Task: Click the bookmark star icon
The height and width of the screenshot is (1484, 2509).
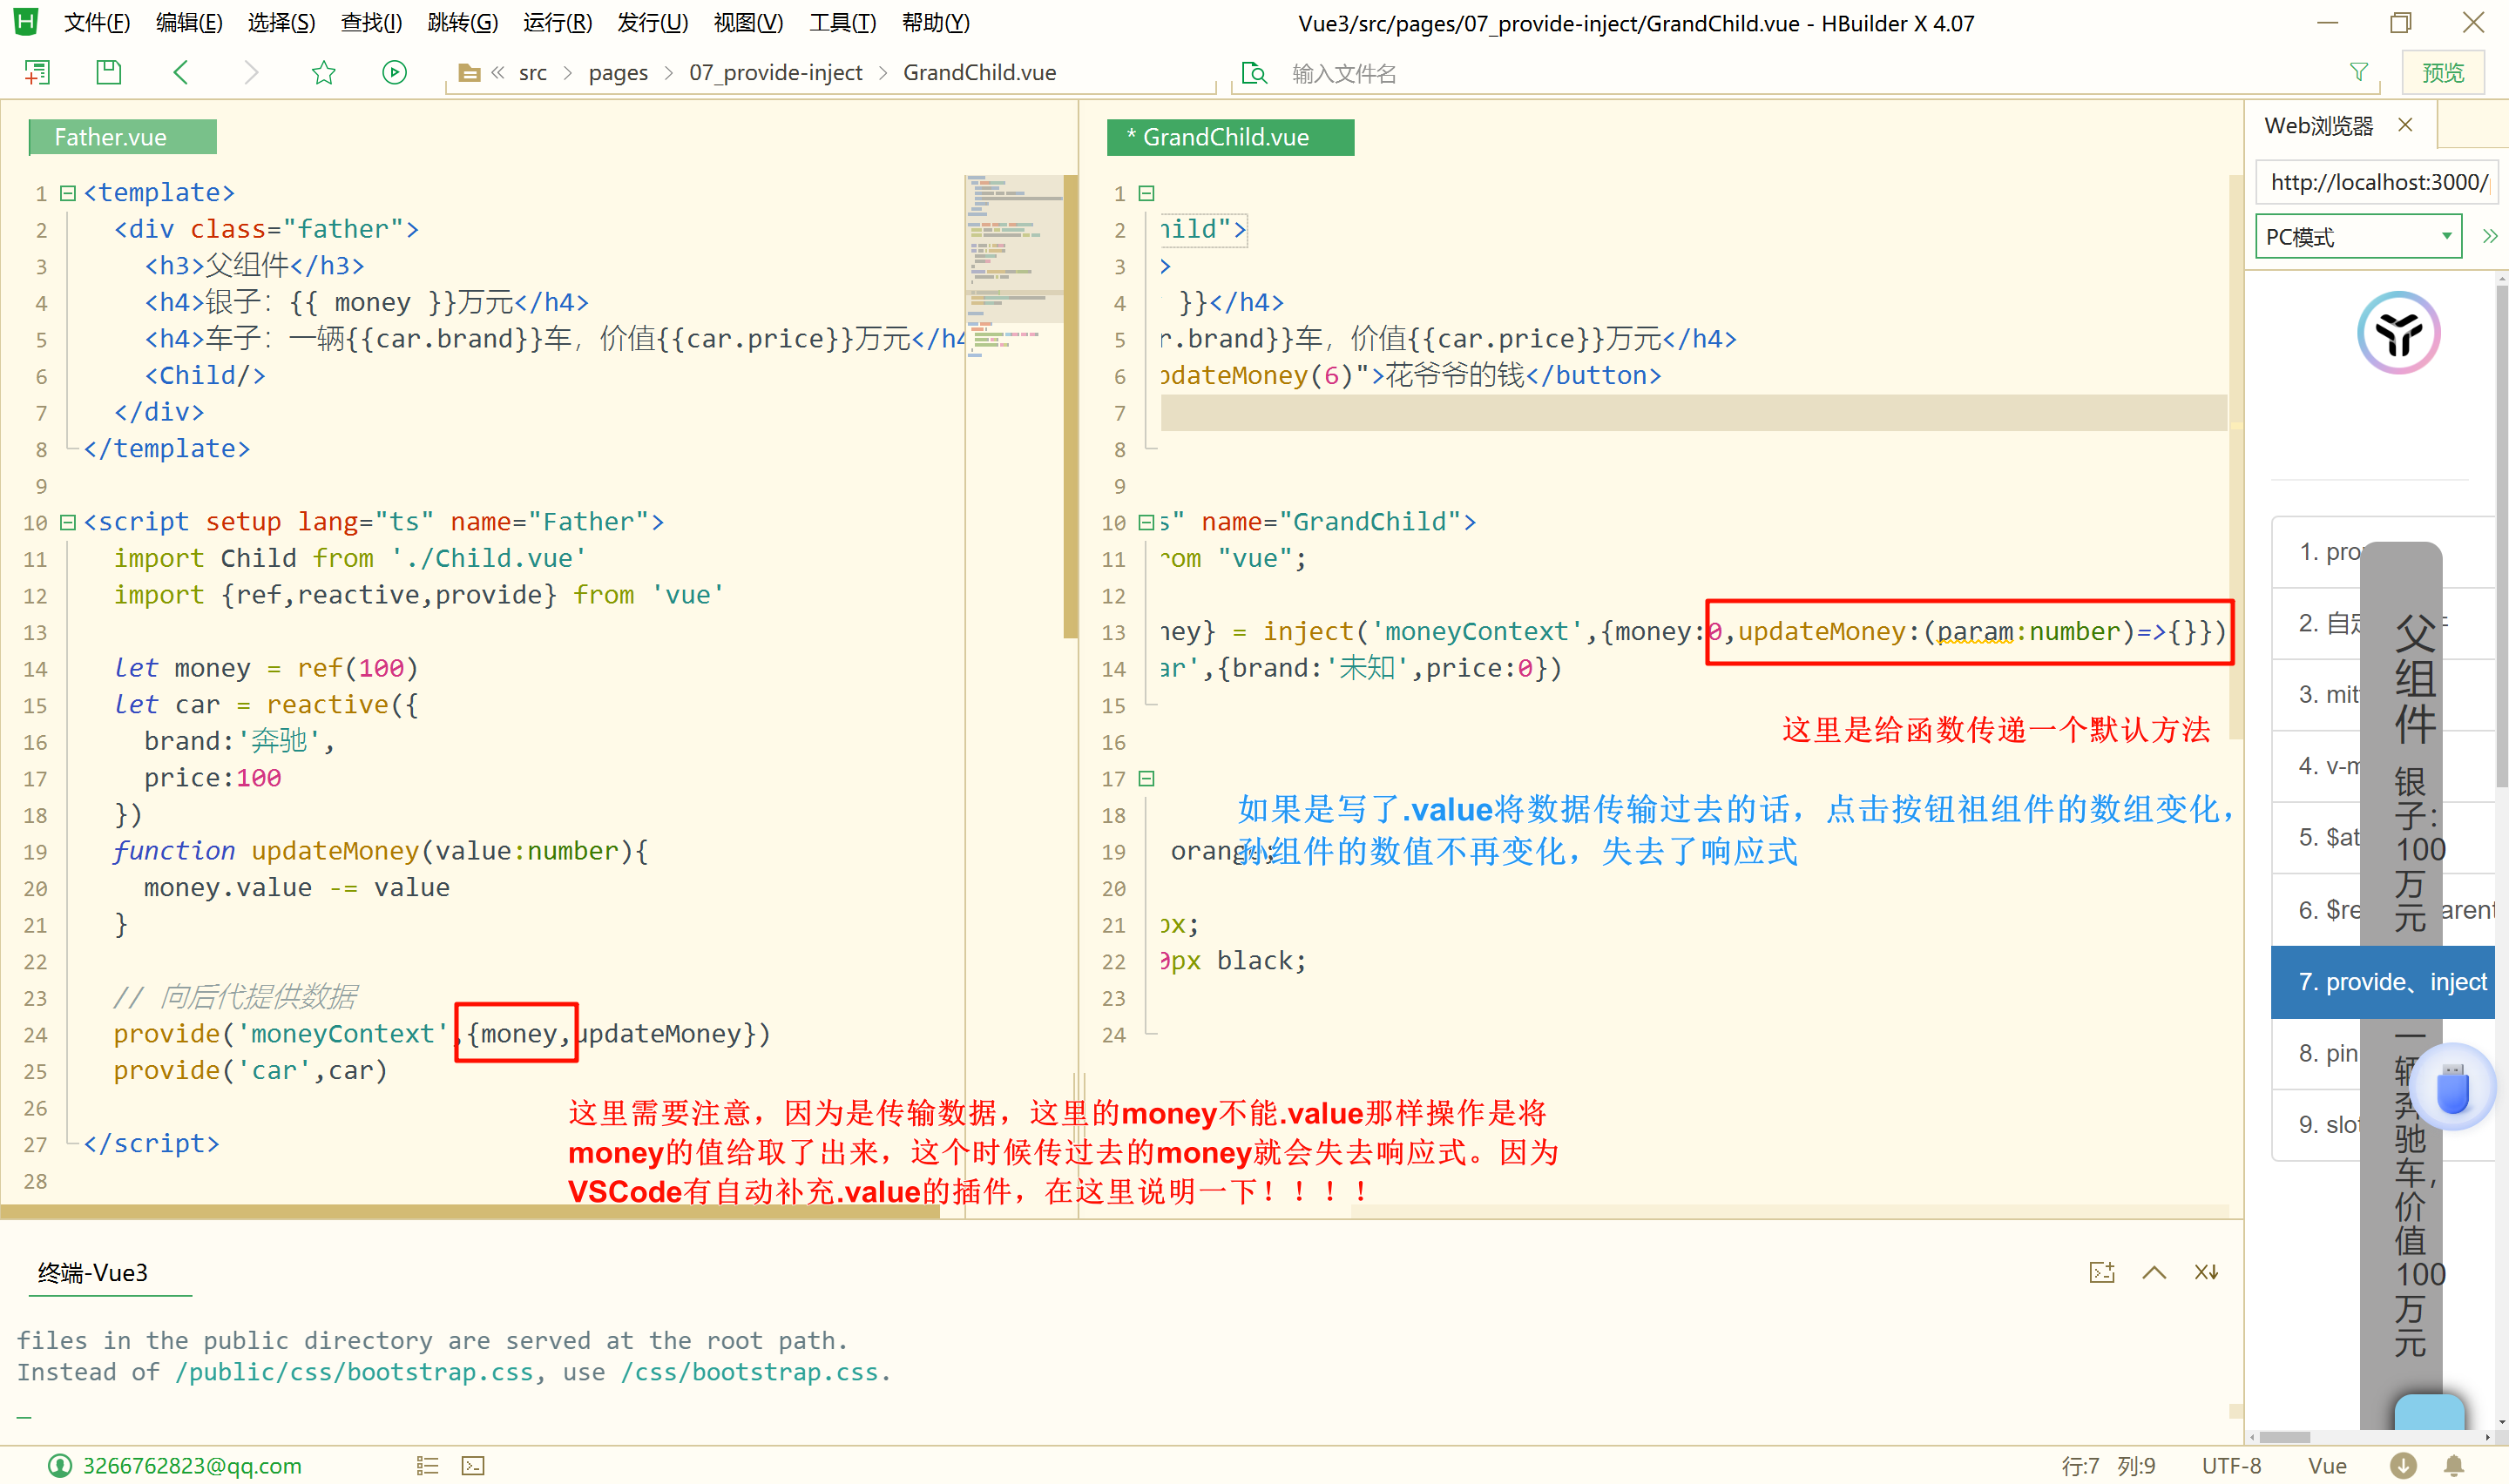Action: tap(323, 72)
